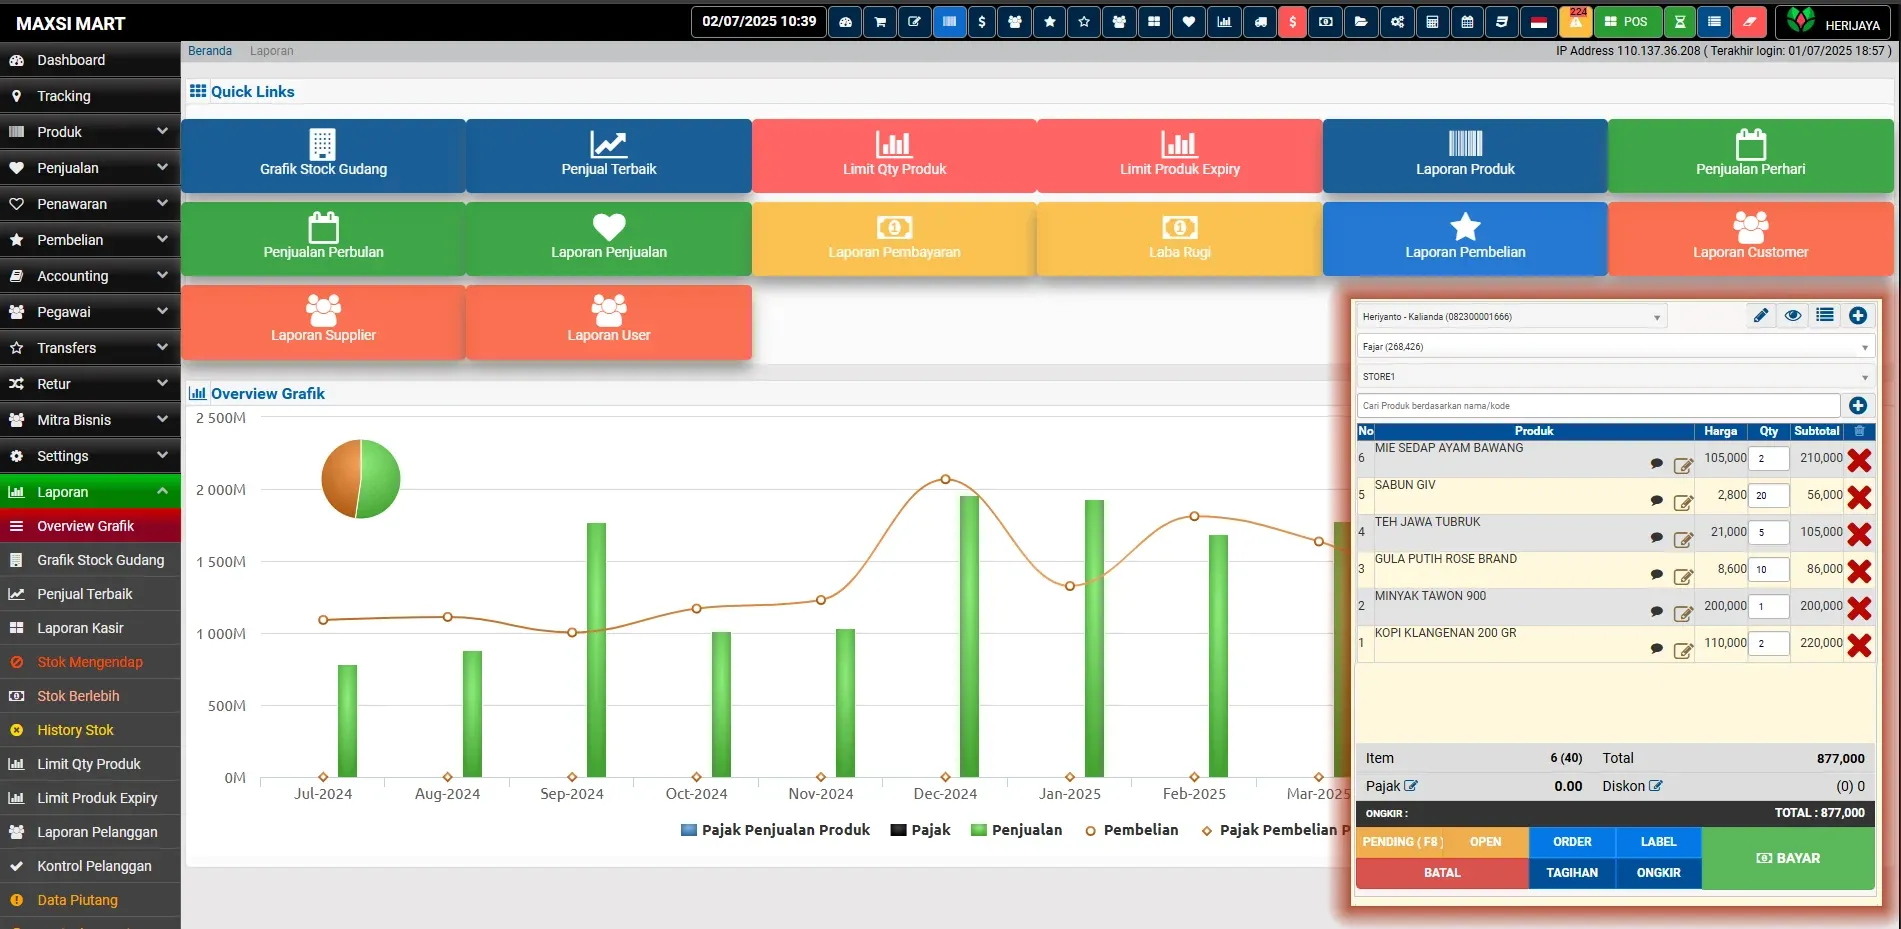Remove MIE SEDAP AYAM BAWANG with red X
This screenshot has height=929, width=1901.
1859,460
